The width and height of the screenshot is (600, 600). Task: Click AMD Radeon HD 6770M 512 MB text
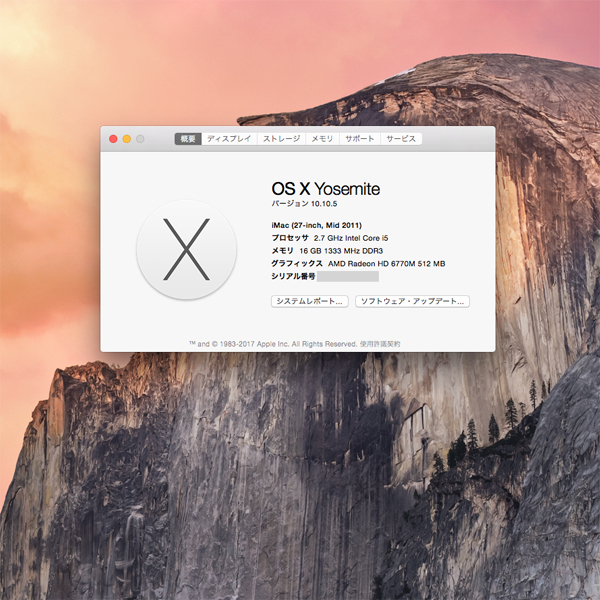pos(386,264)
